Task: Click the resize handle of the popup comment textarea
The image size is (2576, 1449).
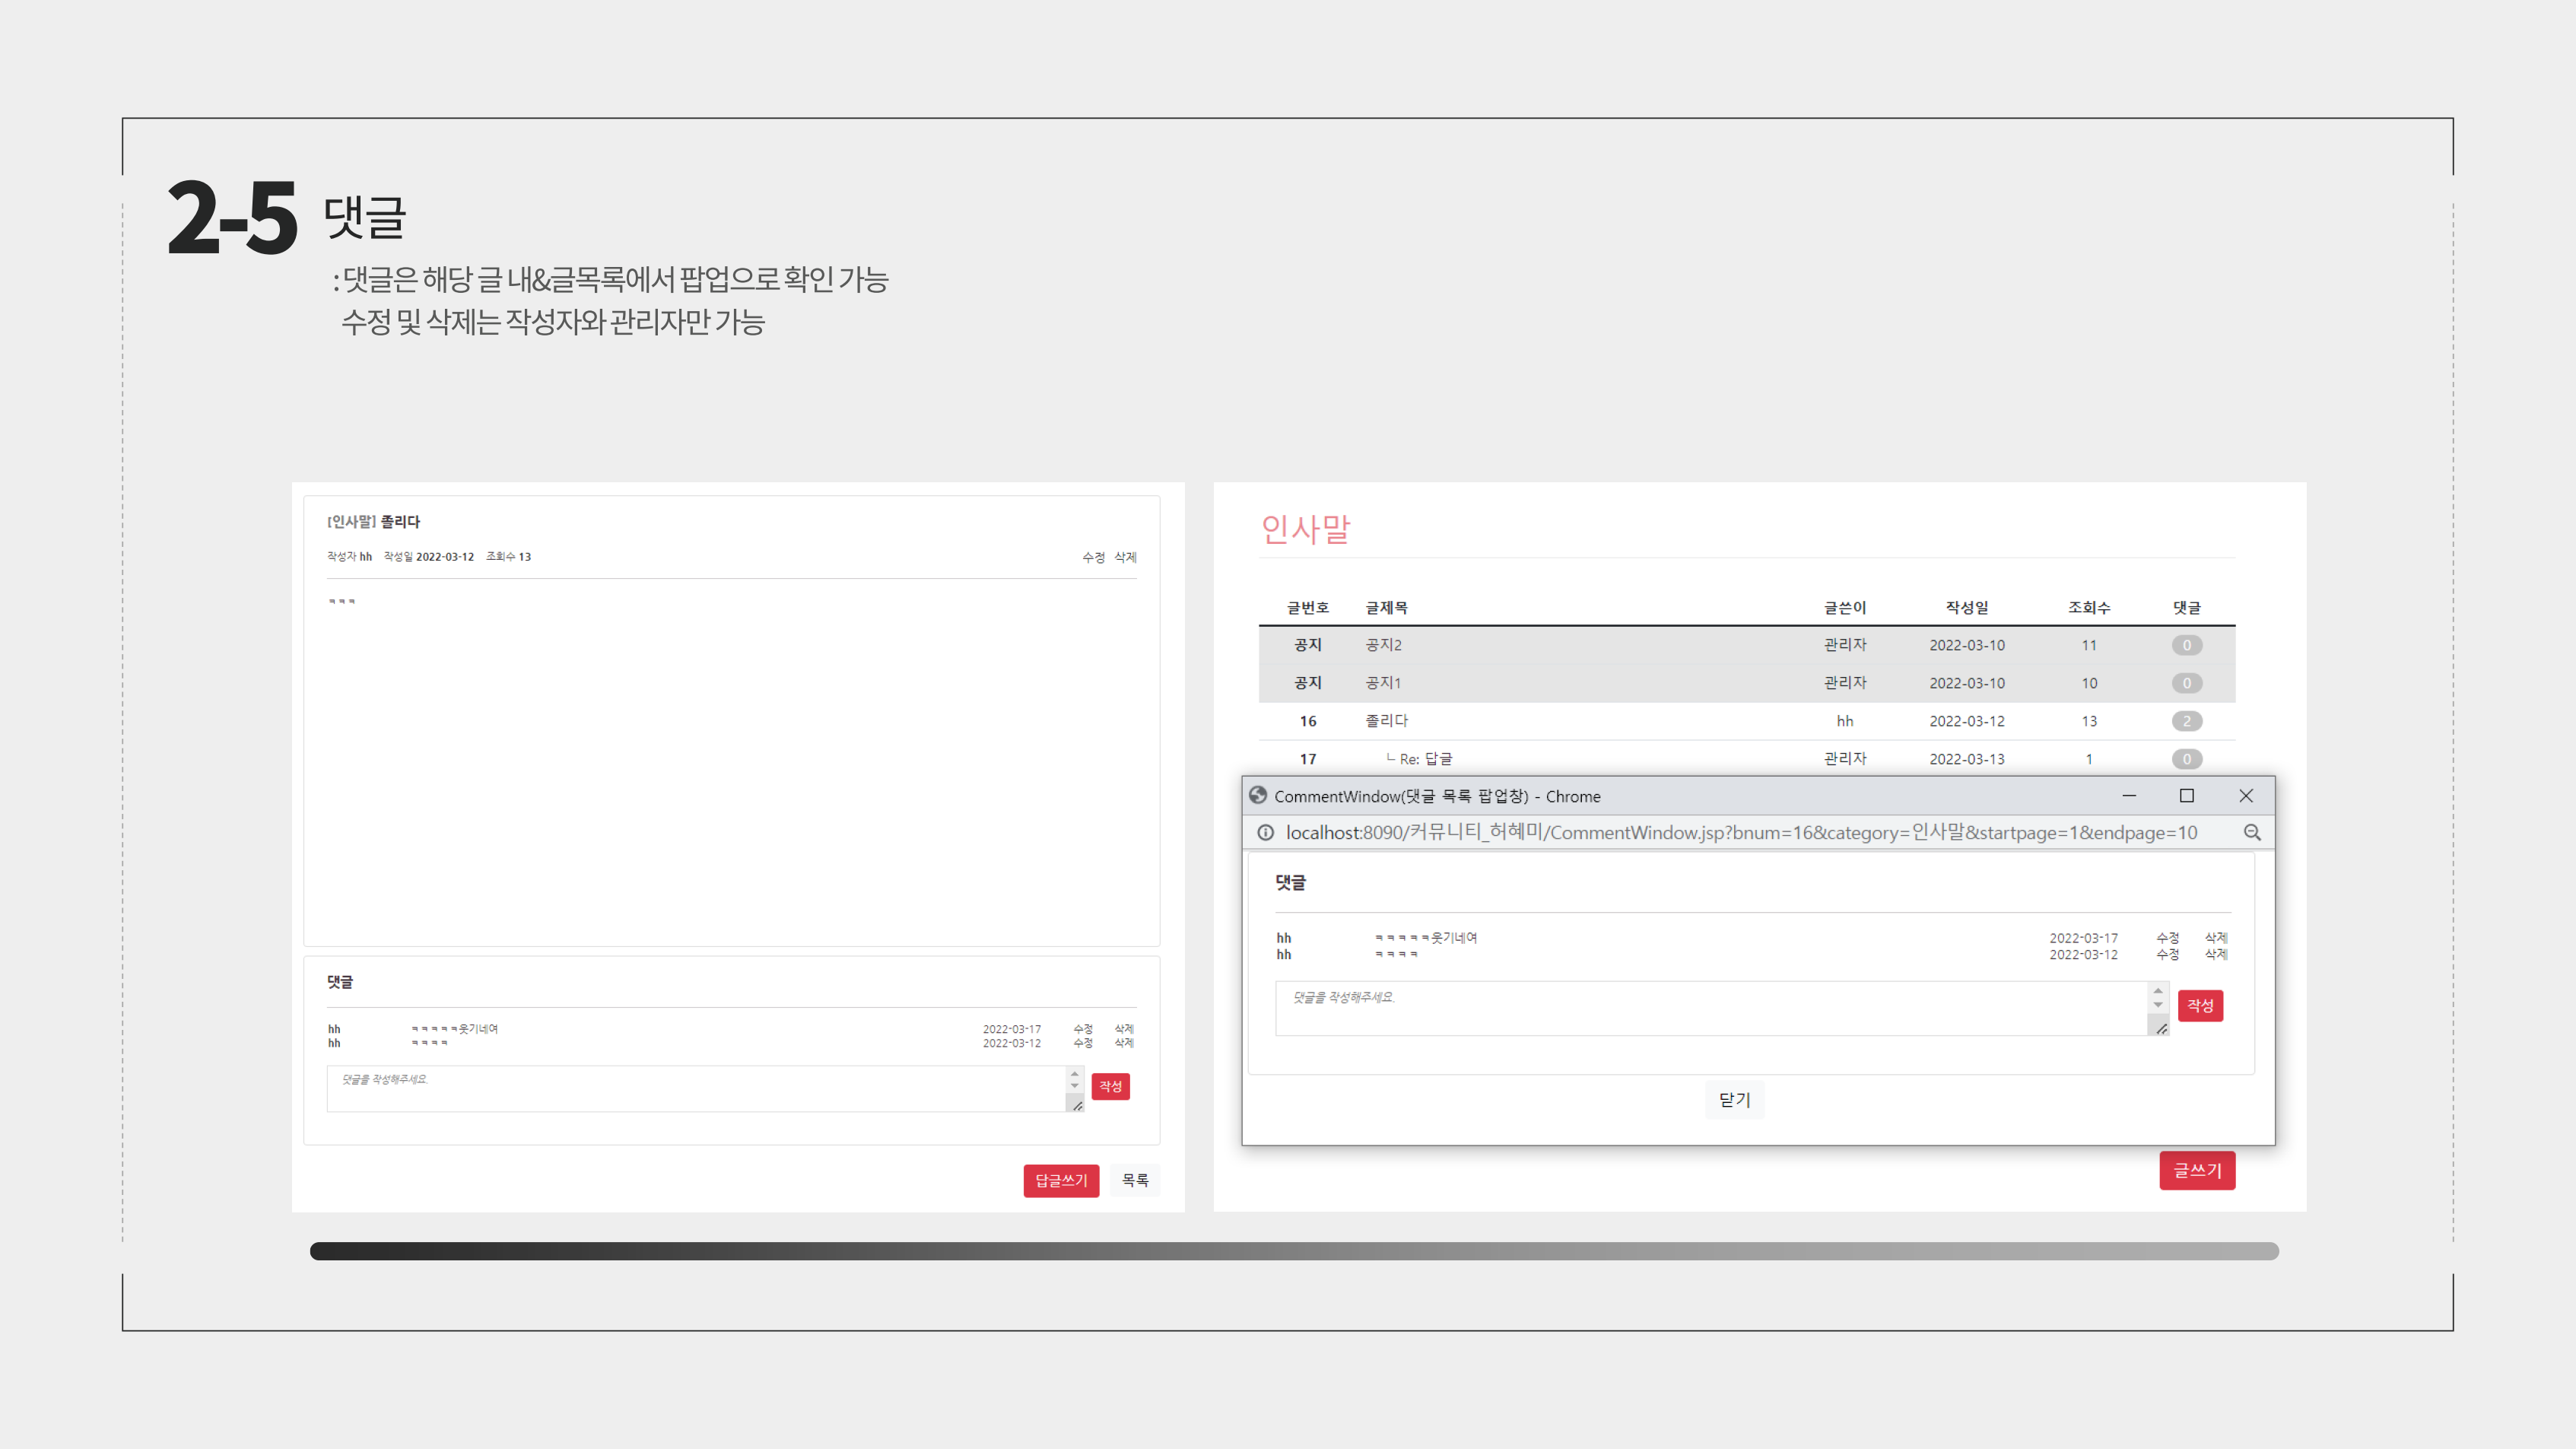Action: pyautogui.click(x=2162, y=1028)
